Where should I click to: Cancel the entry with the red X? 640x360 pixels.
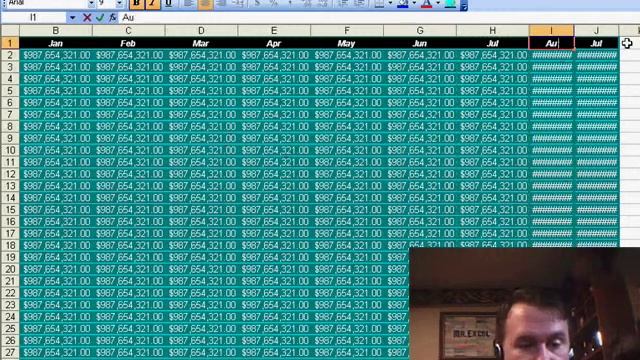[x=87, y=18]
